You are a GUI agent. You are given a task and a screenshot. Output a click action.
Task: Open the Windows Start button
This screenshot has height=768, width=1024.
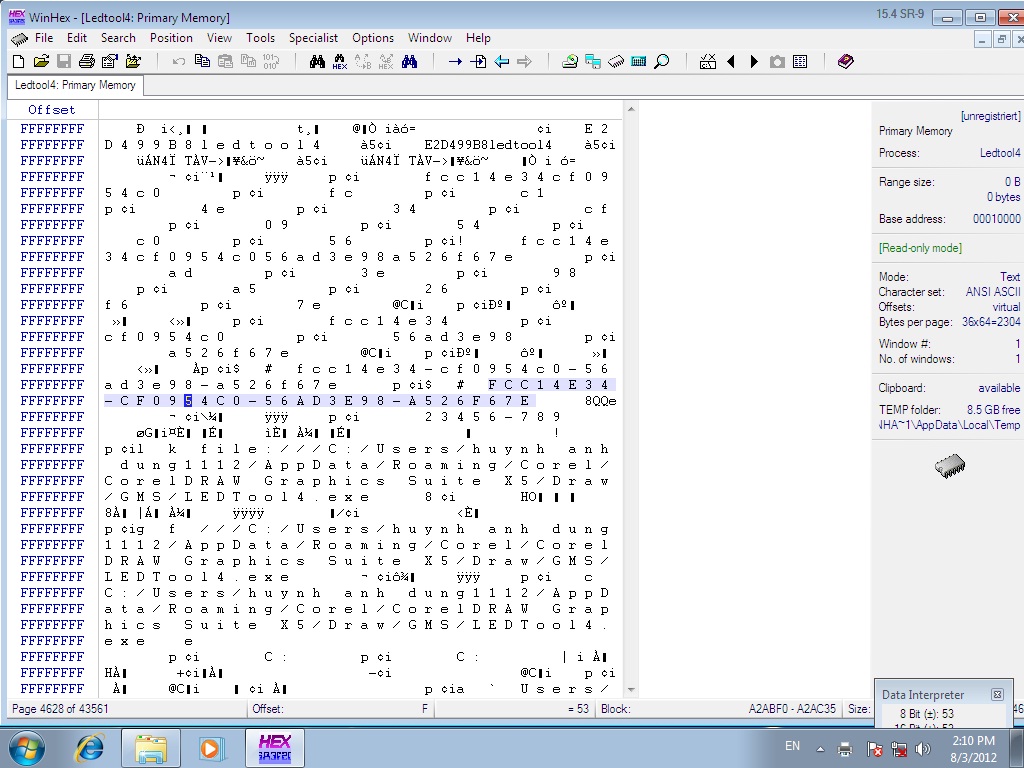tap(27, 748)
